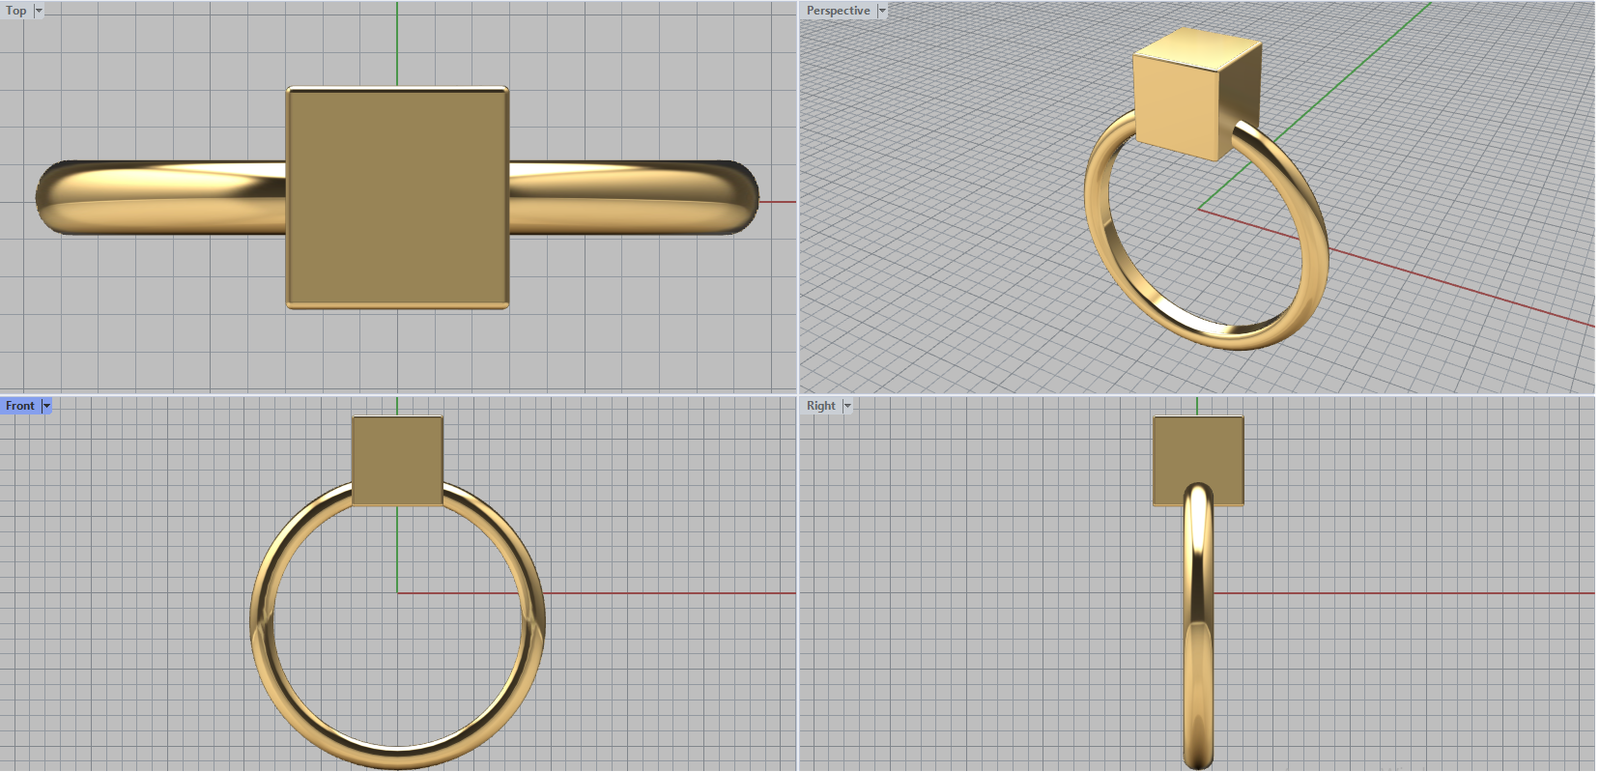Select the cube in the Front viewport

click(397, 460)
